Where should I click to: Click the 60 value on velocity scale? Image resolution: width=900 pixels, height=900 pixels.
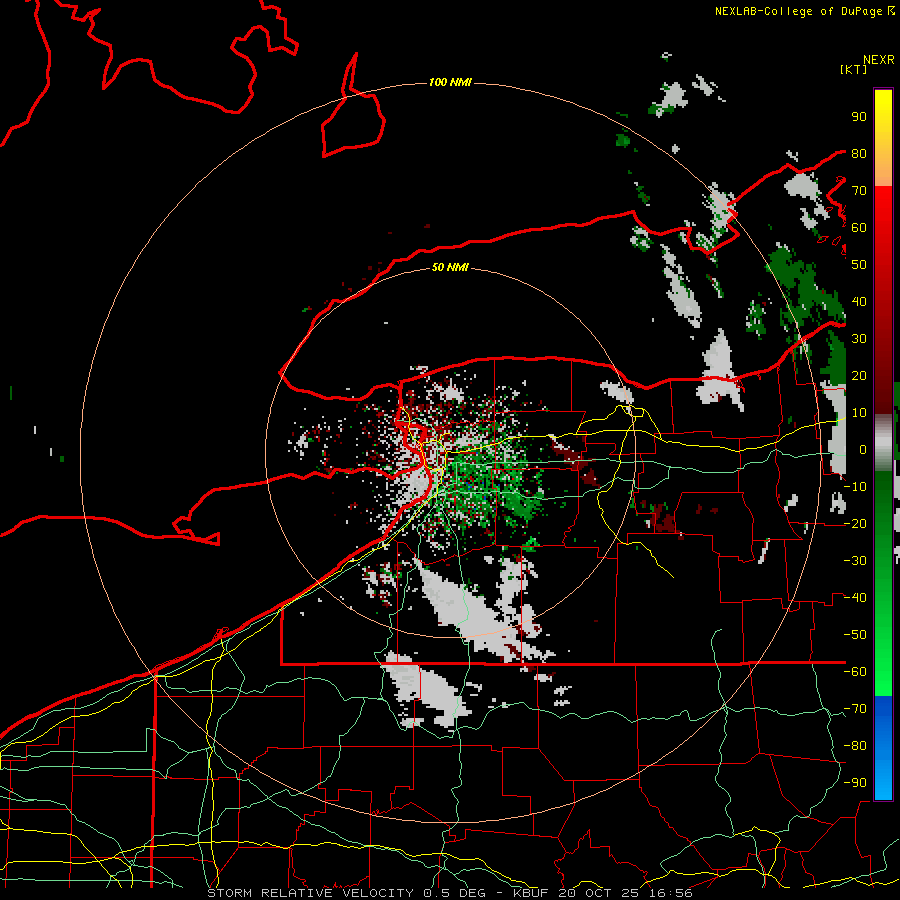click(x=859, y=227)
